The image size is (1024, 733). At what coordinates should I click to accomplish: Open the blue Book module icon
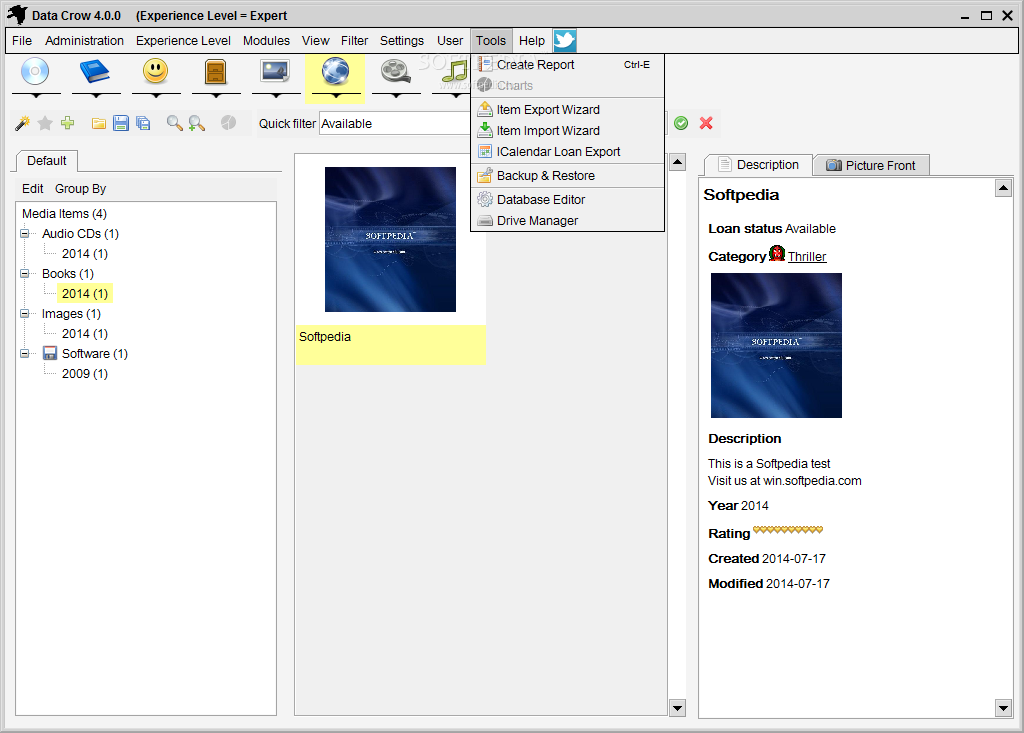(x=95, y=72)
